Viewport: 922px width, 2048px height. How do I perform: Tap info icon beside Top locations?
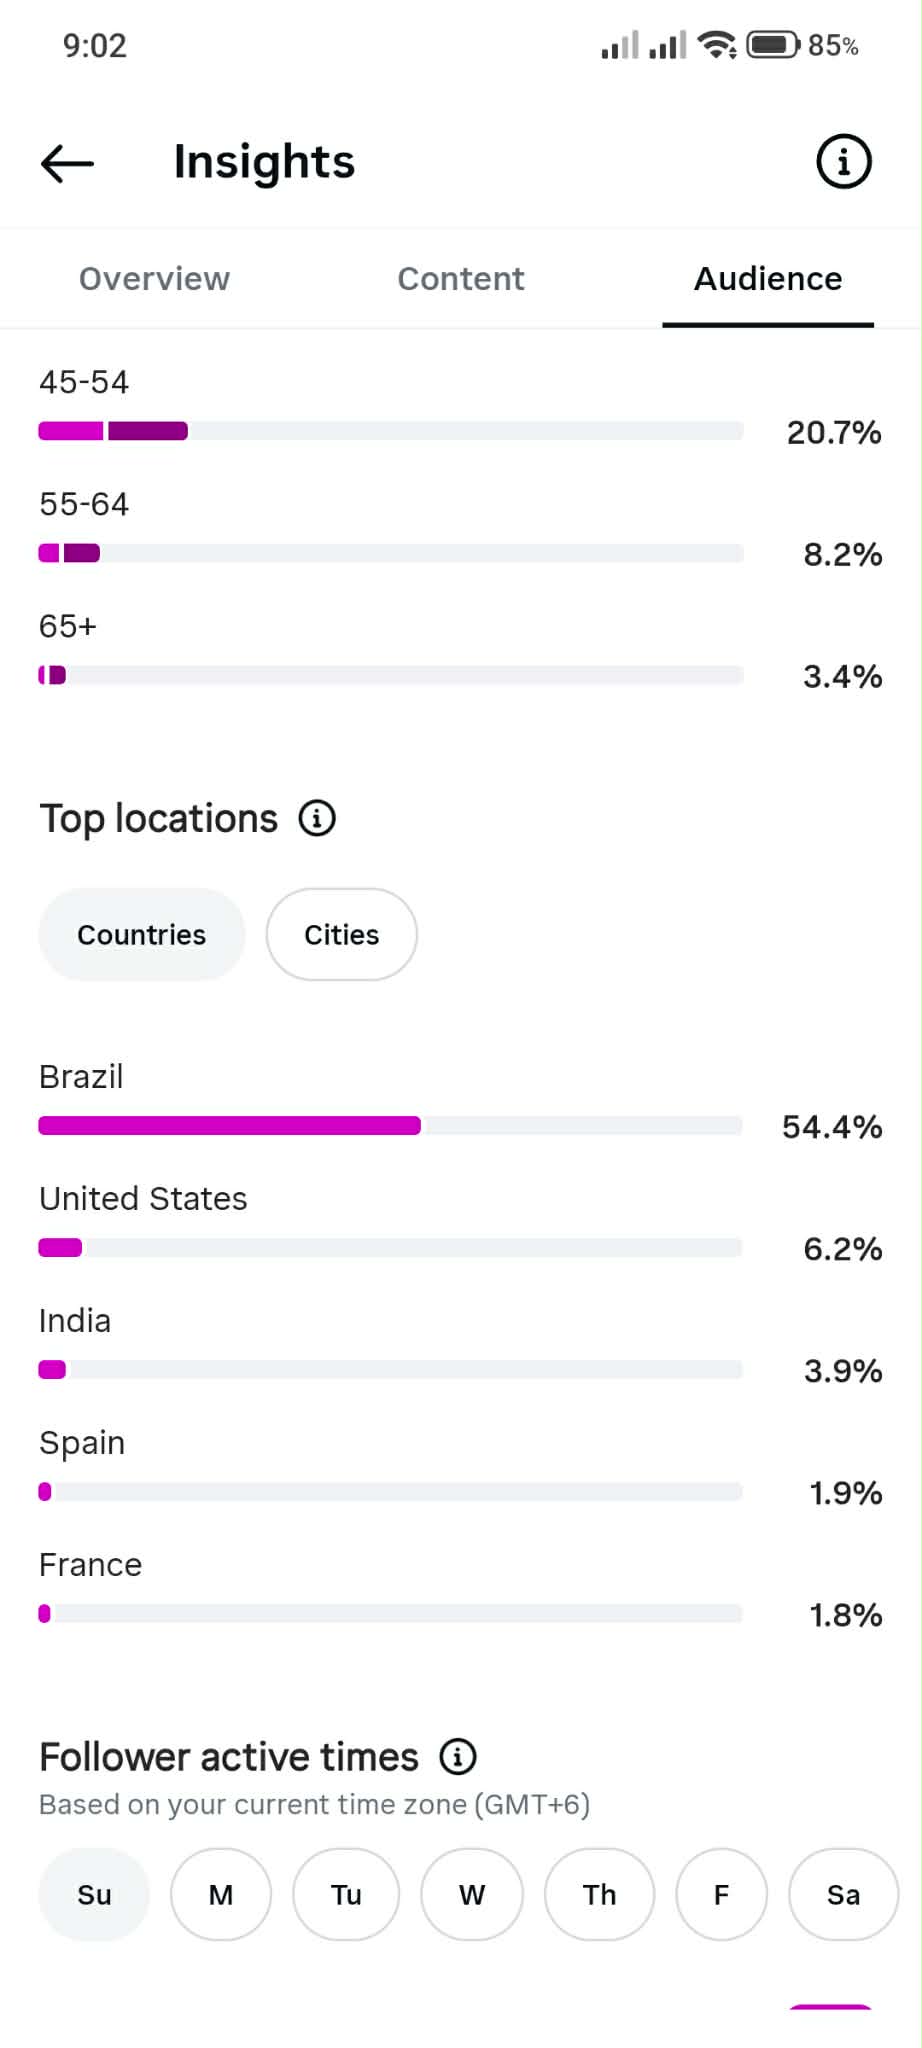click(x=317, y=818)
